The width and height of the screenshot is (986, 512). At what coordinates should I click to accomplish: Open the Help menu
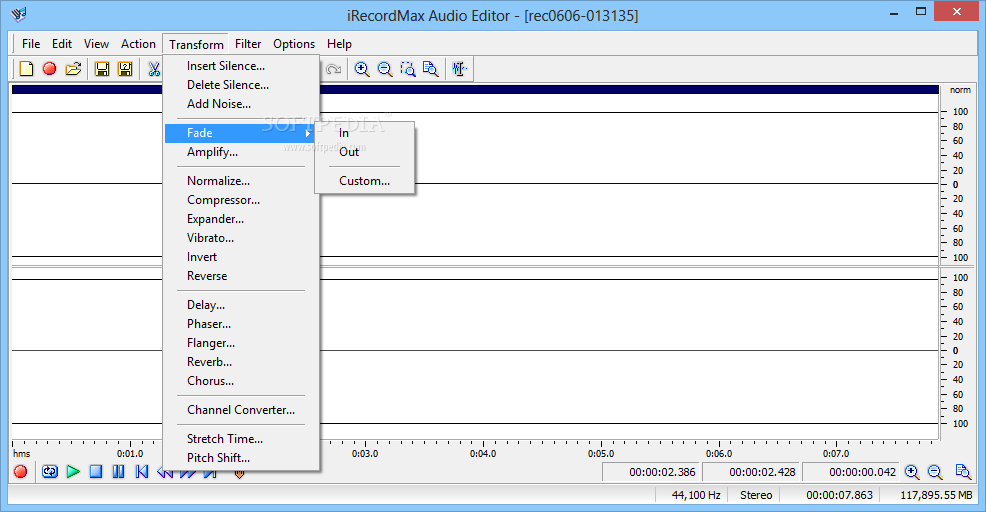coord(339,43)
